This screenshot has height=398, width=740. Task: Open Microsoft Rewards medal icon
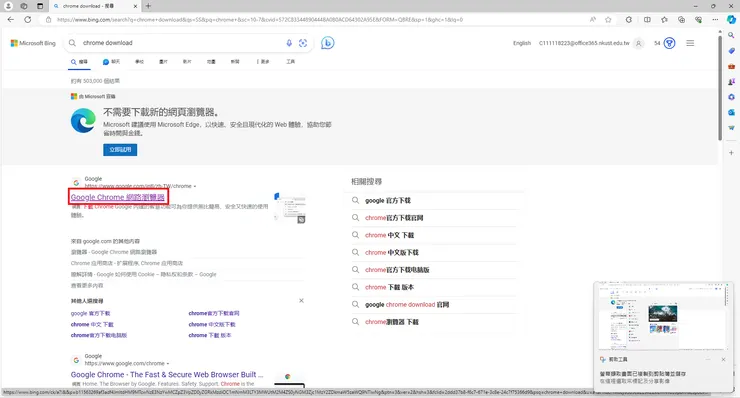coord(669,43)
